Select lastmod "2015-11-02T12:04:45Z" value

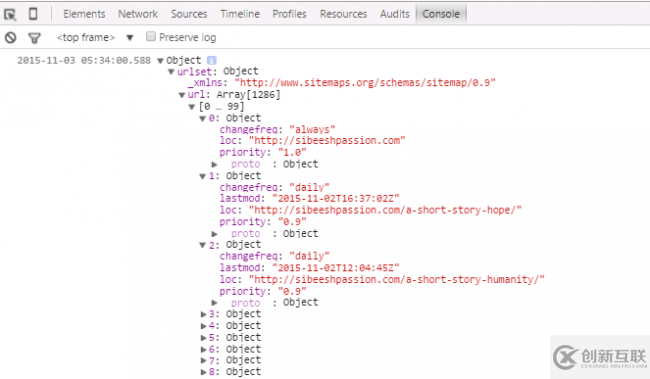tap(336, 268)
